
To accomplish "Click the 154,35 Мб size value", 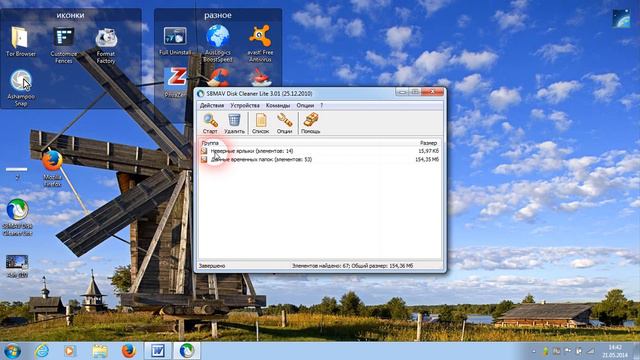I will 427,160.
